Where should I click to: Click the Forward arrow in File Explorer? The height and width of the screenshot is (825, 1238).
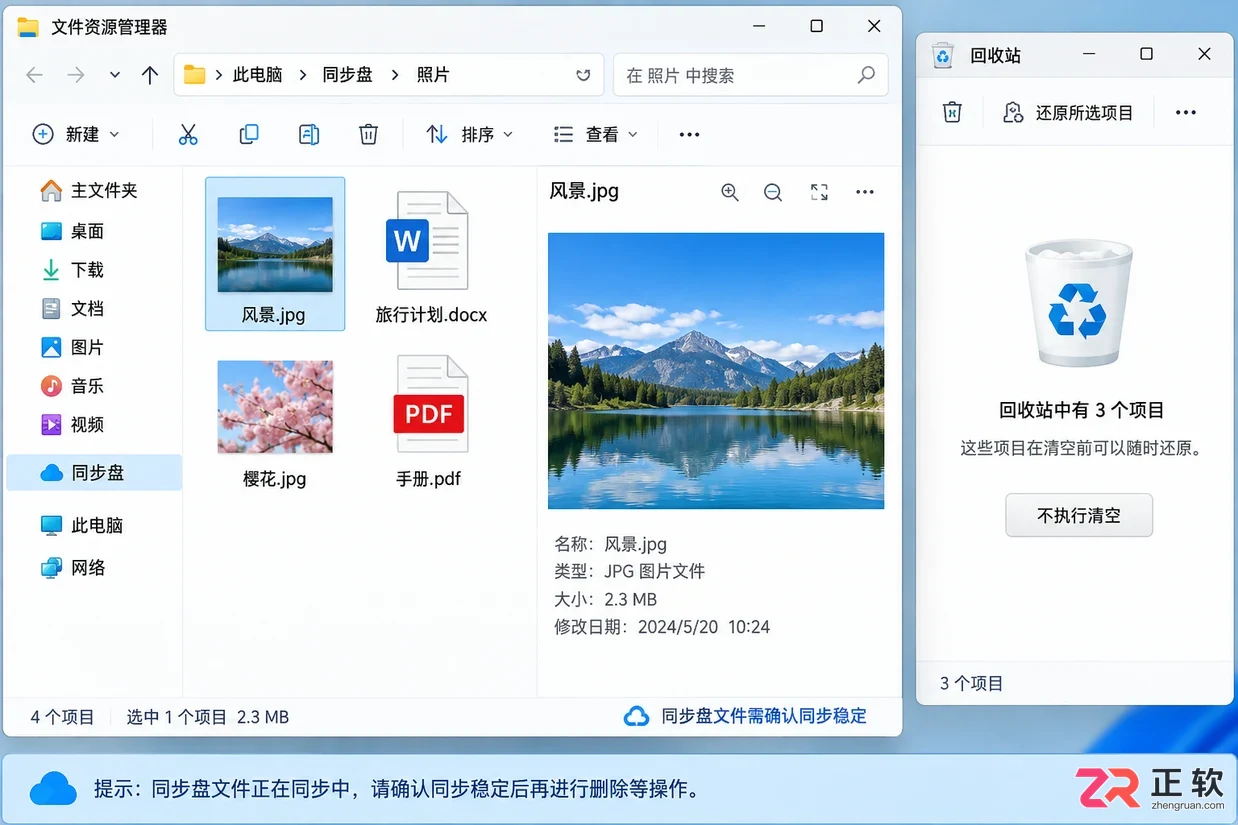(76, 75)
